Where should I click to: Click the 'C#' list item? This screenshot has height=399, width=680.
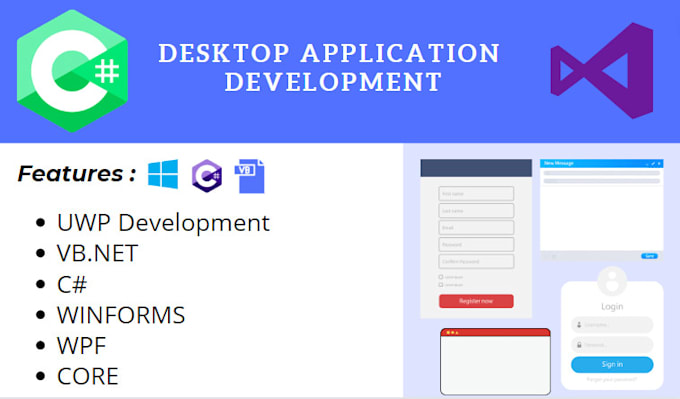click(72, 285)
